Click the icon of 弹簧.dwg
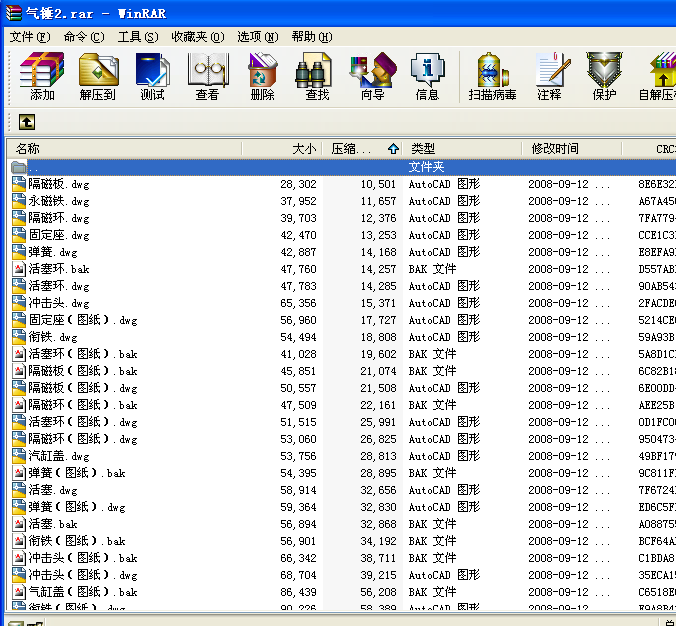This screenshot has width=676, height=626. pyautogui.click(x=19, y=252)
